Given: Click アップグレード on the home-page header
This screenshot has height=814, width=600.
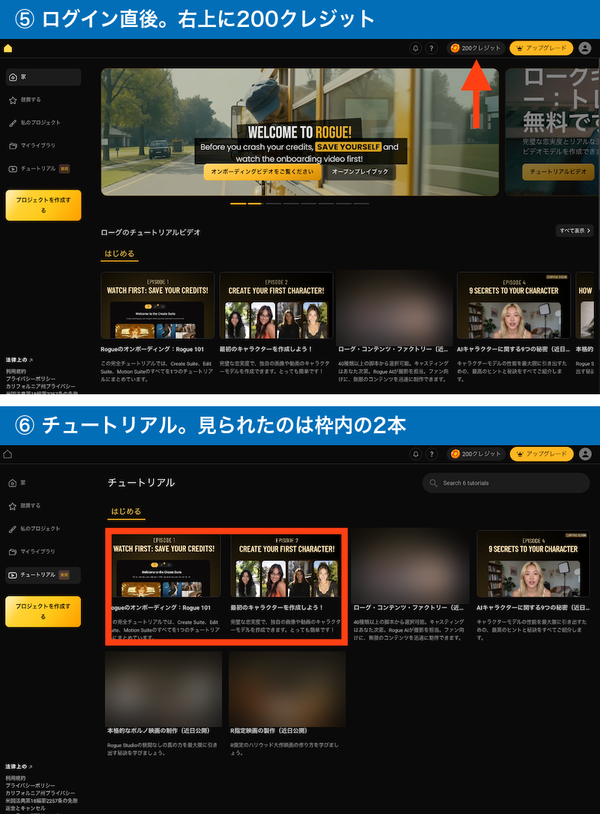Looking at the screenshot, I should pyautogui.click(x=541, y=48).
